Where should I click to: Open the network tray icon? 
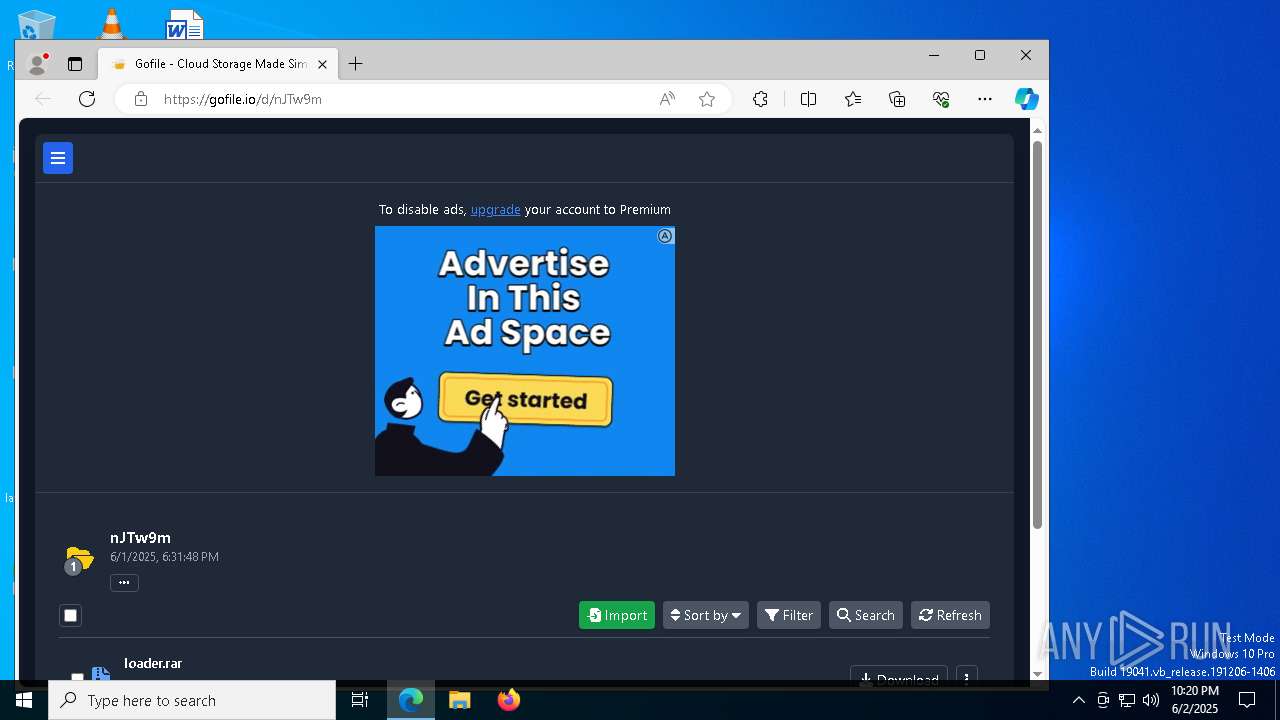1127,700
